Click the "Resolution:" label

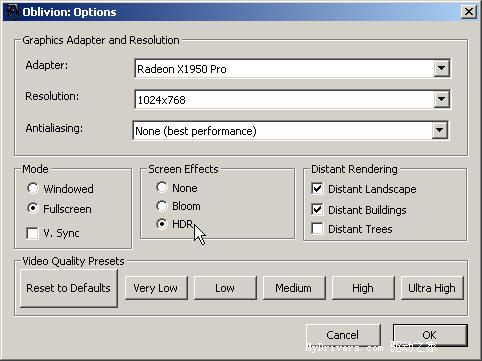pos(52,96)
